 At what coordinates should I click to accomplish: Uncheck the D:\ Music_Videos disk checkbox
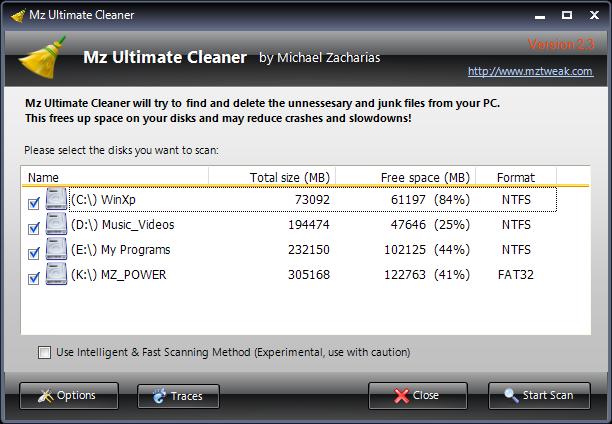tap(34, 228)
